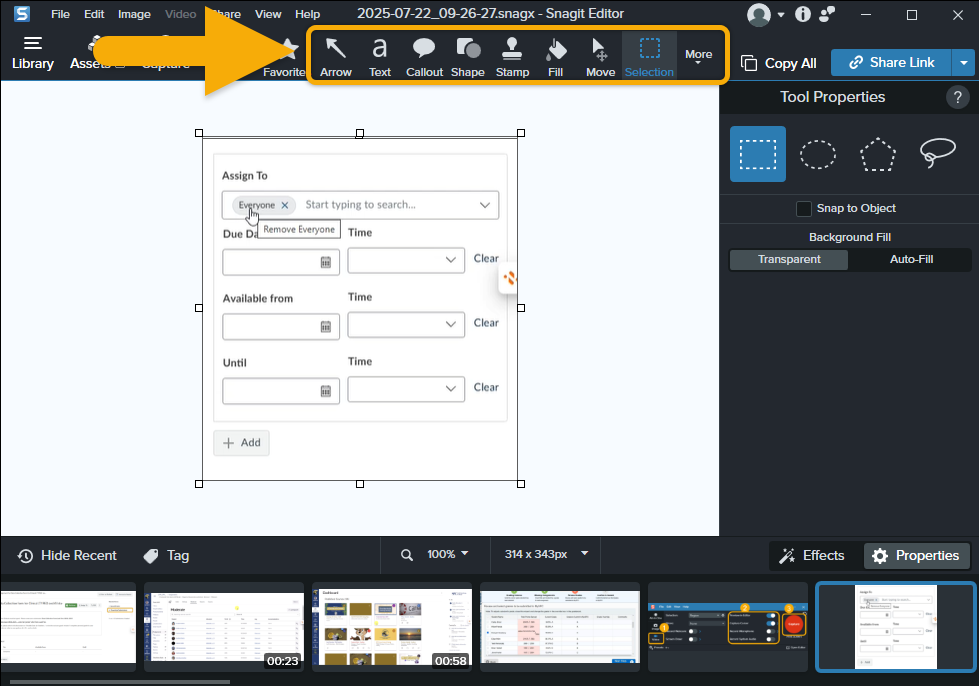
Task: Set Background Fill to Auto-Fill
Action: tap(911, 259)
